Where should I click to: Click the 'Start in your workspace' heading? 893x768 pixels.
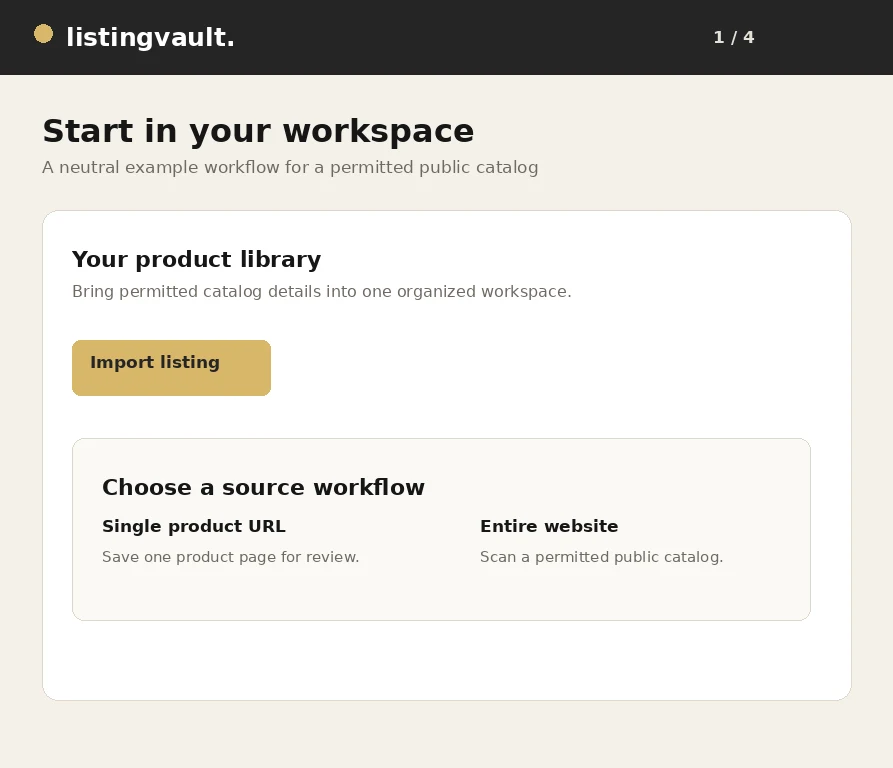pos(258,132)
